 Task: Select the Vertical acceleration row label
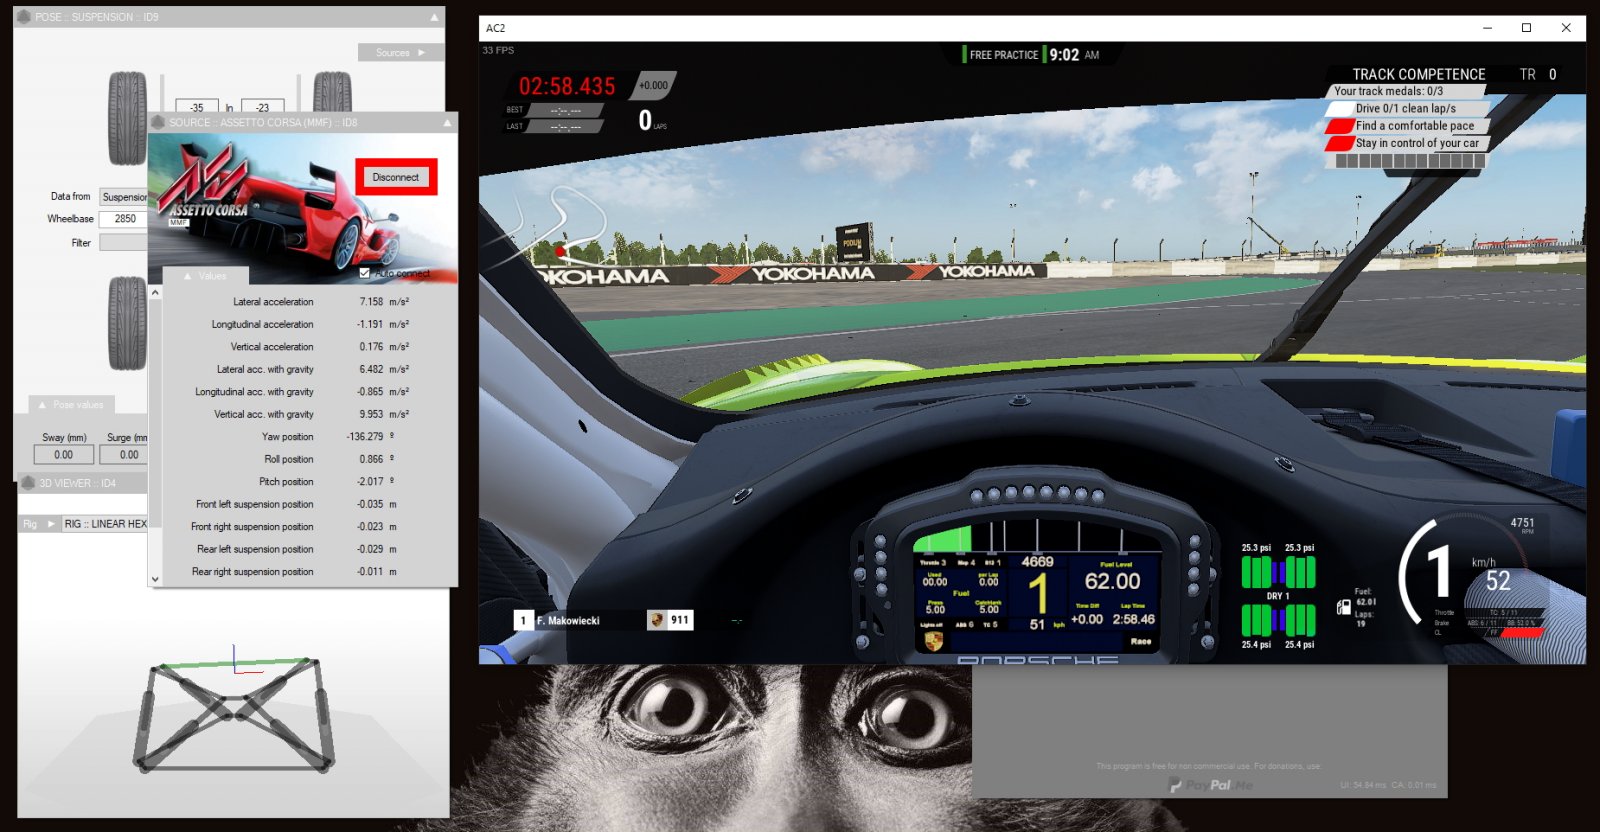click(x=272, y=347)
